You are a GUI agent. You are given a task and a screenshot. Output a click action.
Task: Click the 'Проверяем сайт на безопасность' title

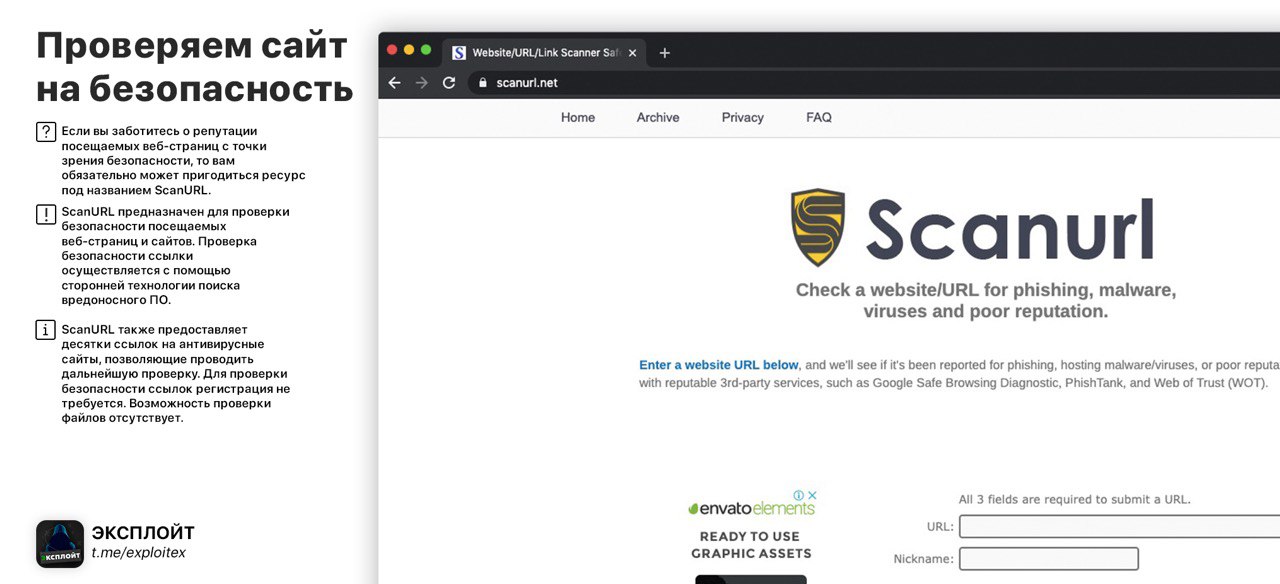(x=194, y=67)
